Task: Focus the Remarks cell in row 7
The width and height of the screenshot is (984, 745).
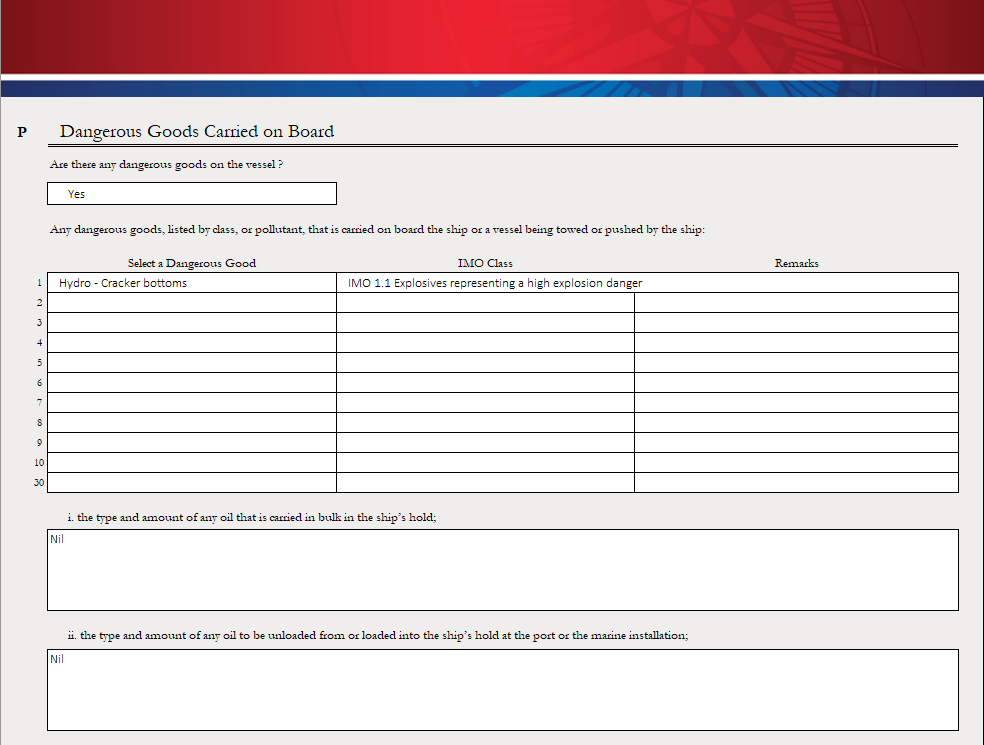Action: (796, 403)
